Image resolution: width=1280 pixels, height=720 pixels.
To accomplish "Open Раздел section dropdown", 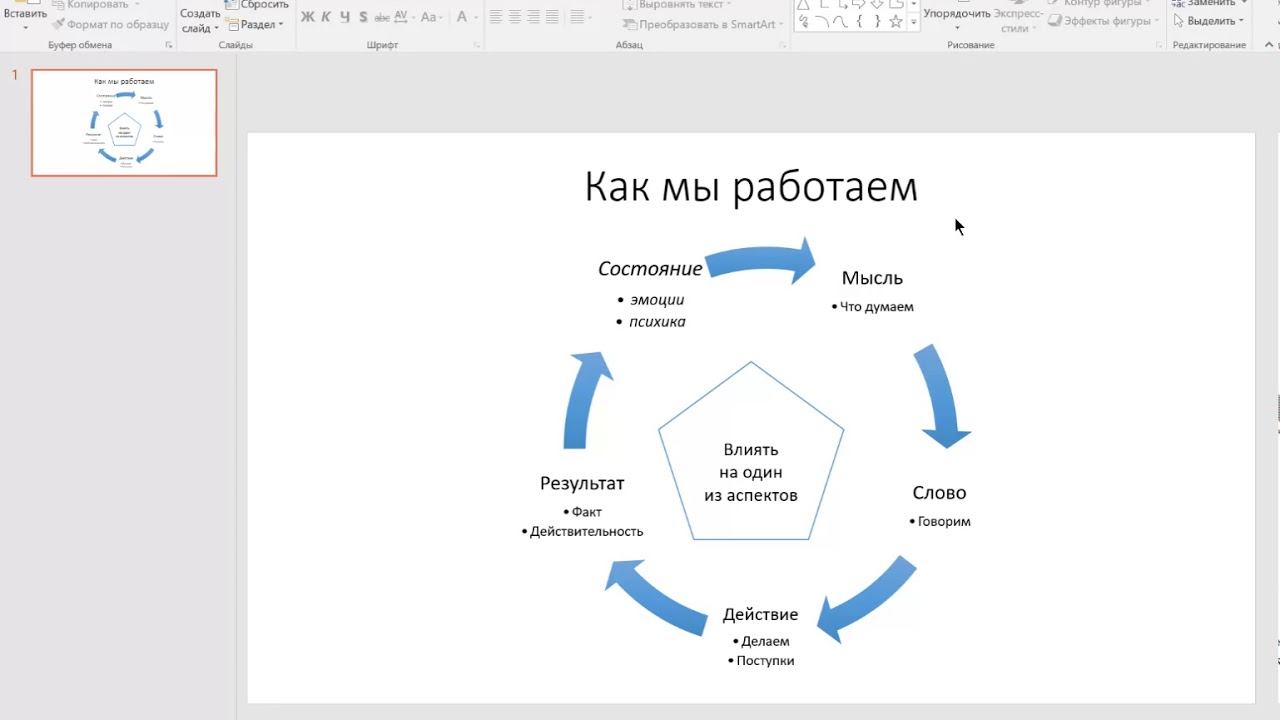I will point(255,24).
